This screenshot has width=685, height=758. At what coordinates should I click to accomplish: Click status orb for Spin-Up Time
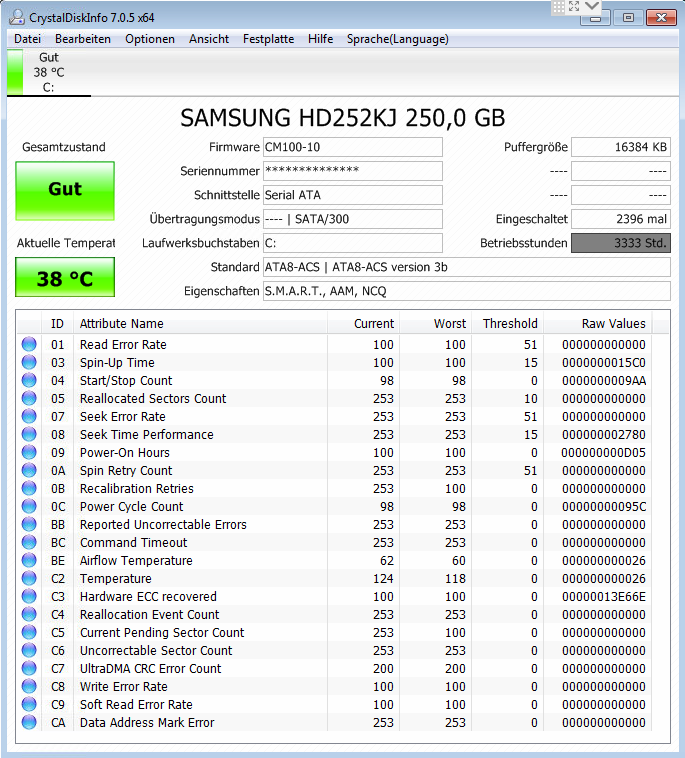[x=29, y=362]
